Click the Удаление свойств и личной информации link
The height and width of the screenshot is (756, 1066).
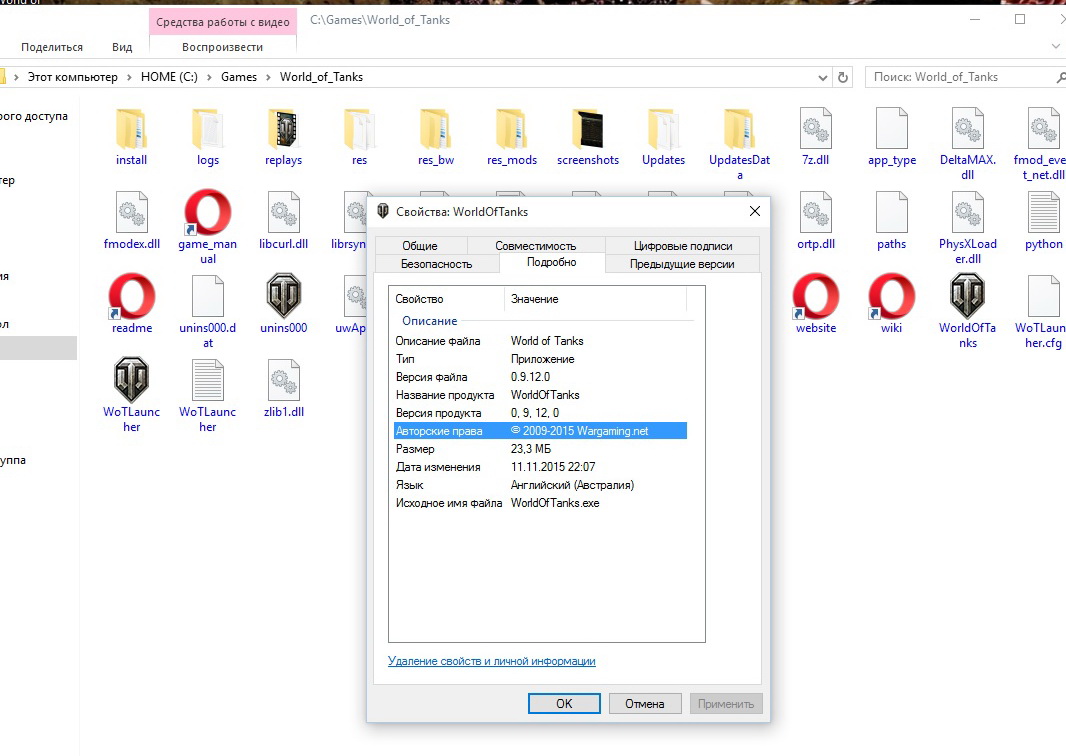tap(491, 661)
